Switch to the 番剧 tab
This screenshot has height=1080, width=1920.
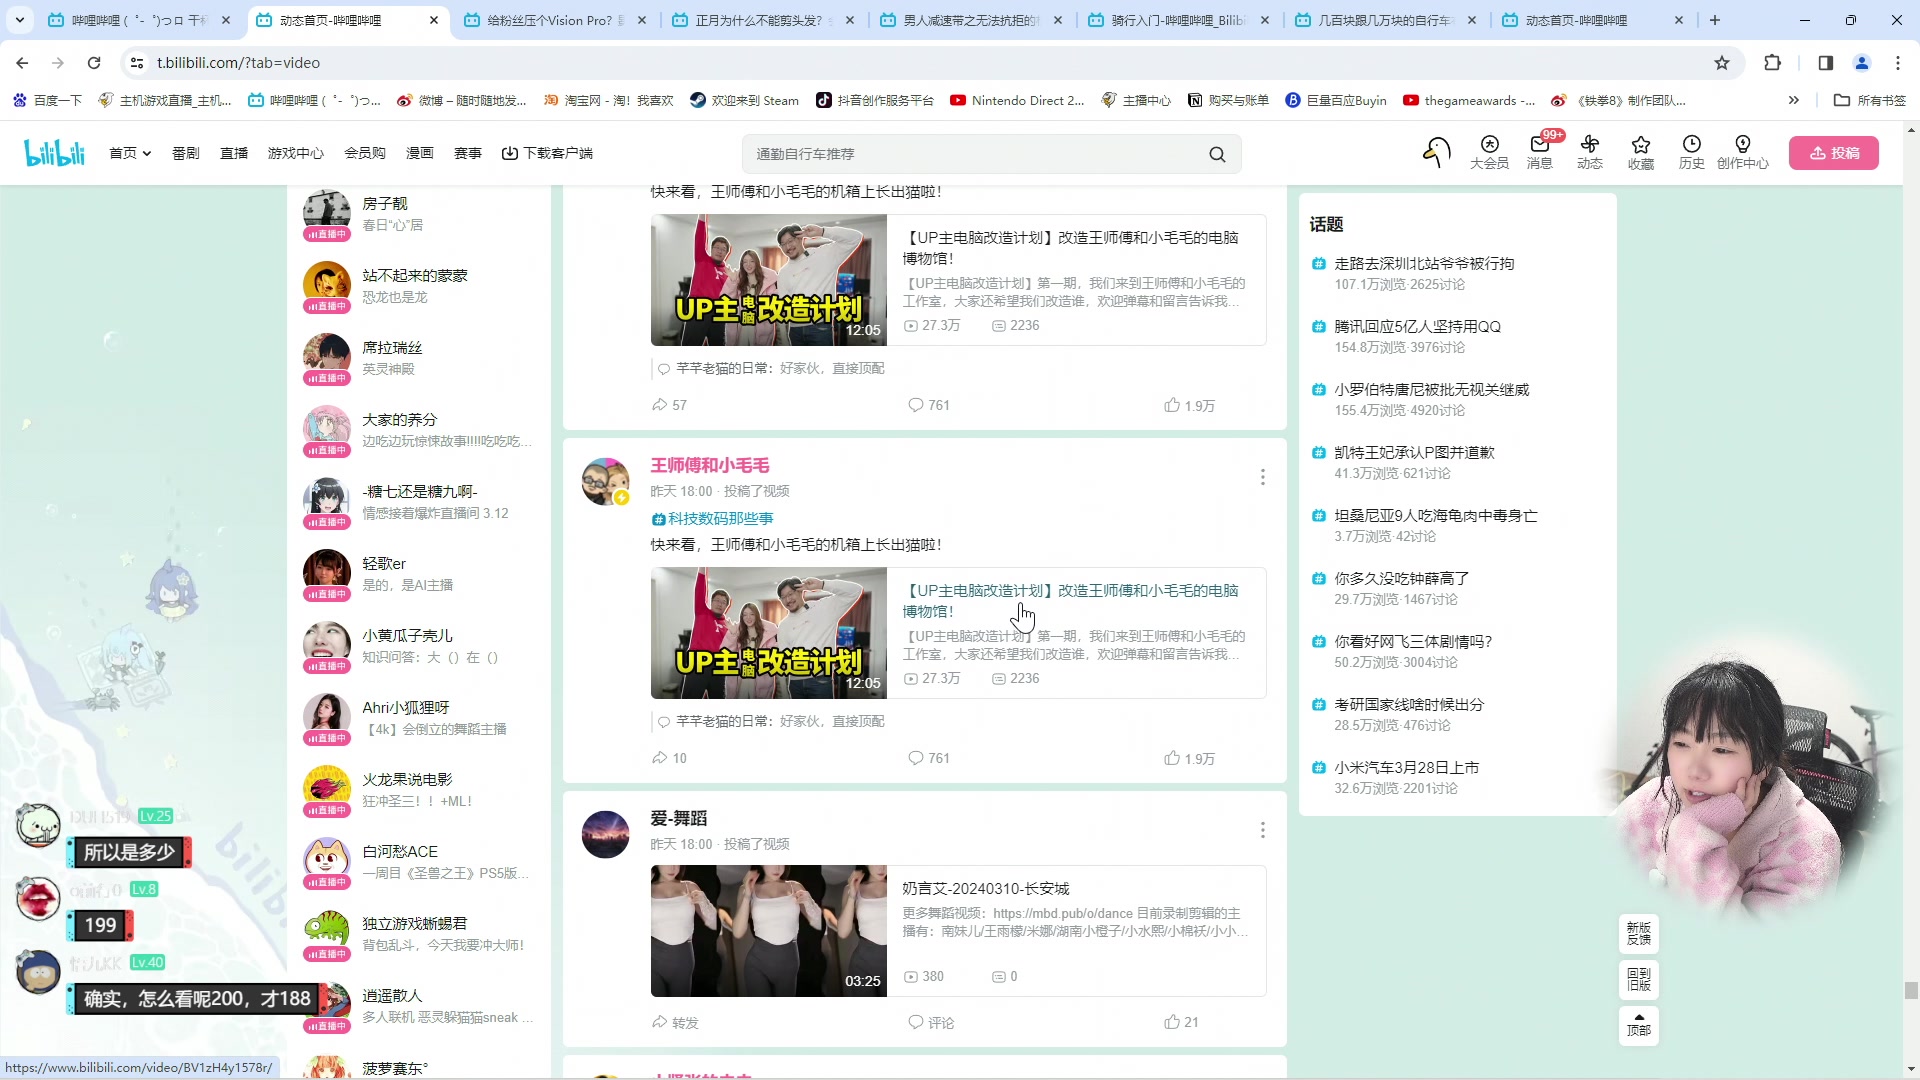[x=186, y=153]
